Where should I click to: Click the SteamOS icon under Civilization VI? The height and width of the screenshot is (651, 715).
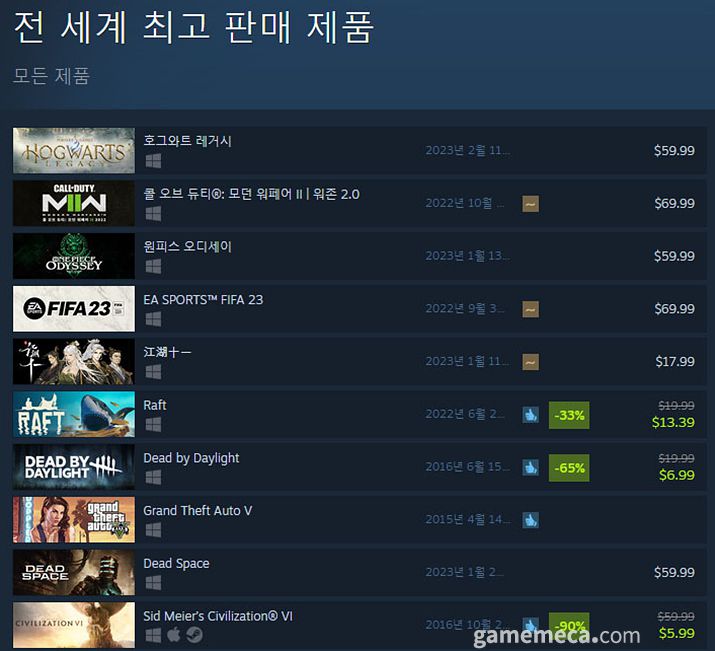(195, 635)
